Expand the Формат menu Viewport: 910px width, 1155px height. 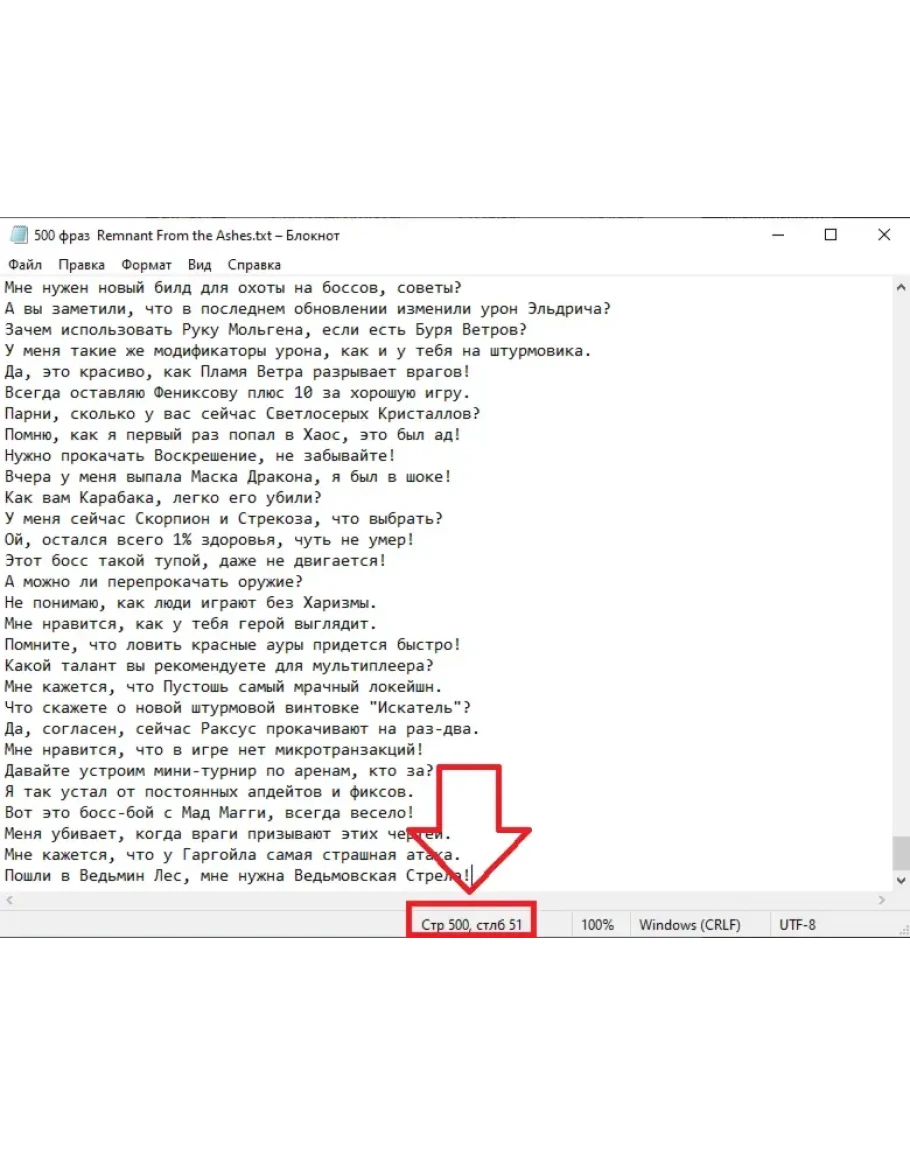pos(146,265)
